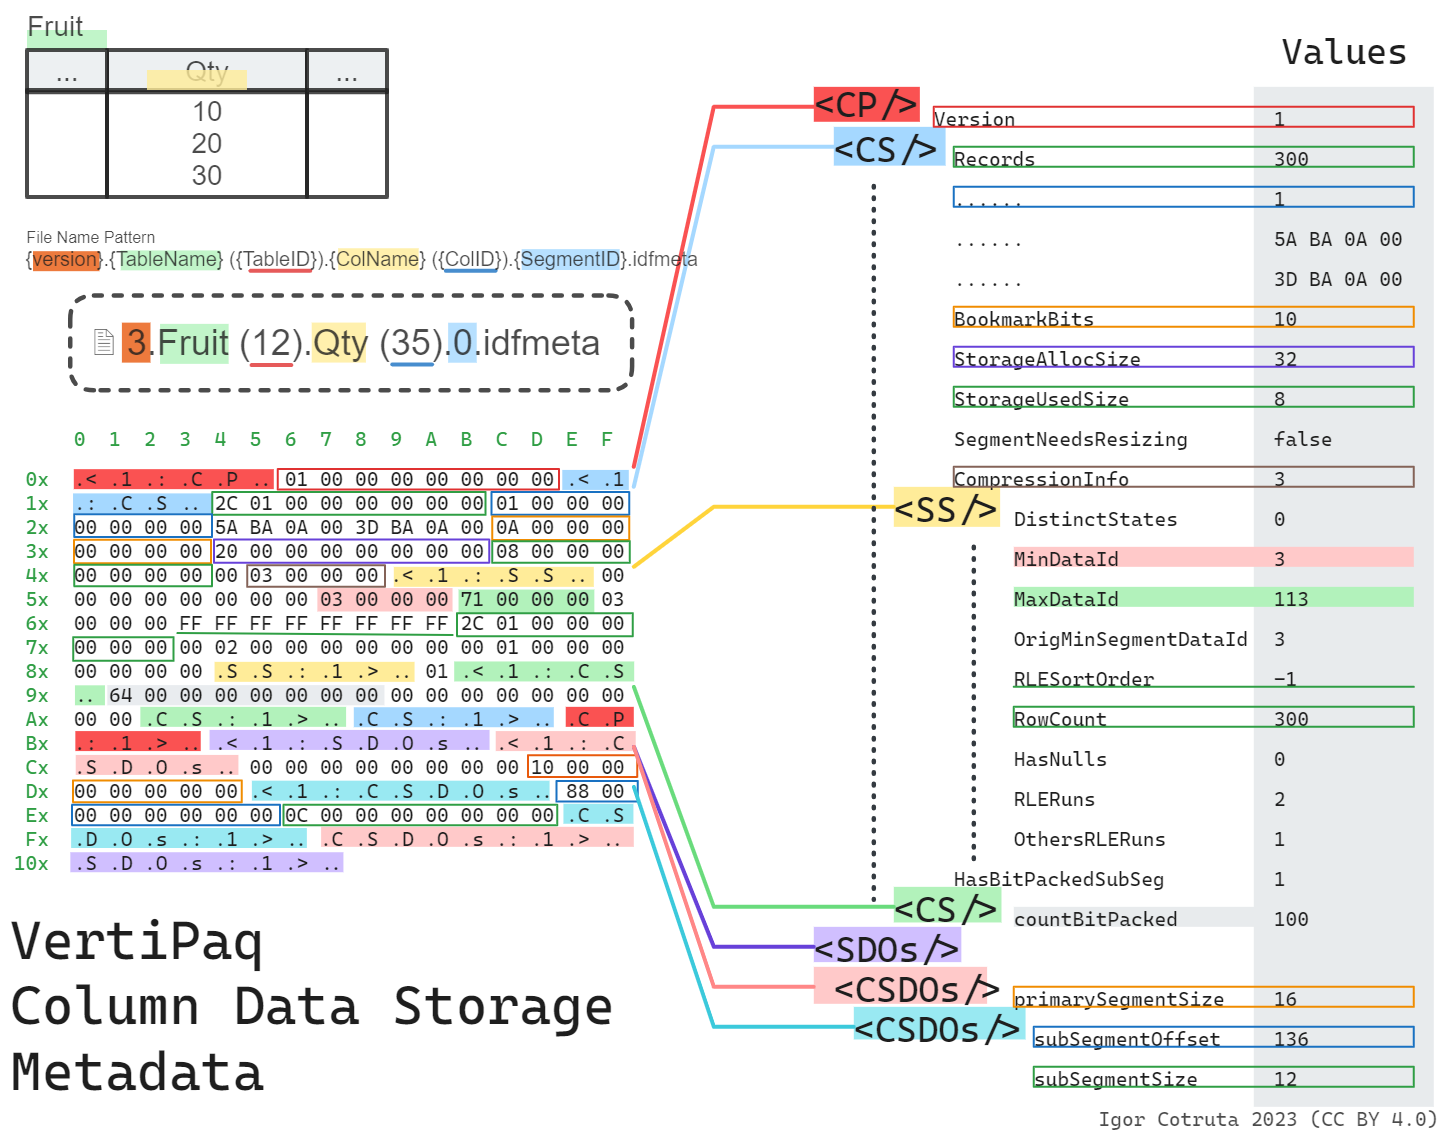
Task: Click the value 30 in the Fruit table
Action: 207,175
